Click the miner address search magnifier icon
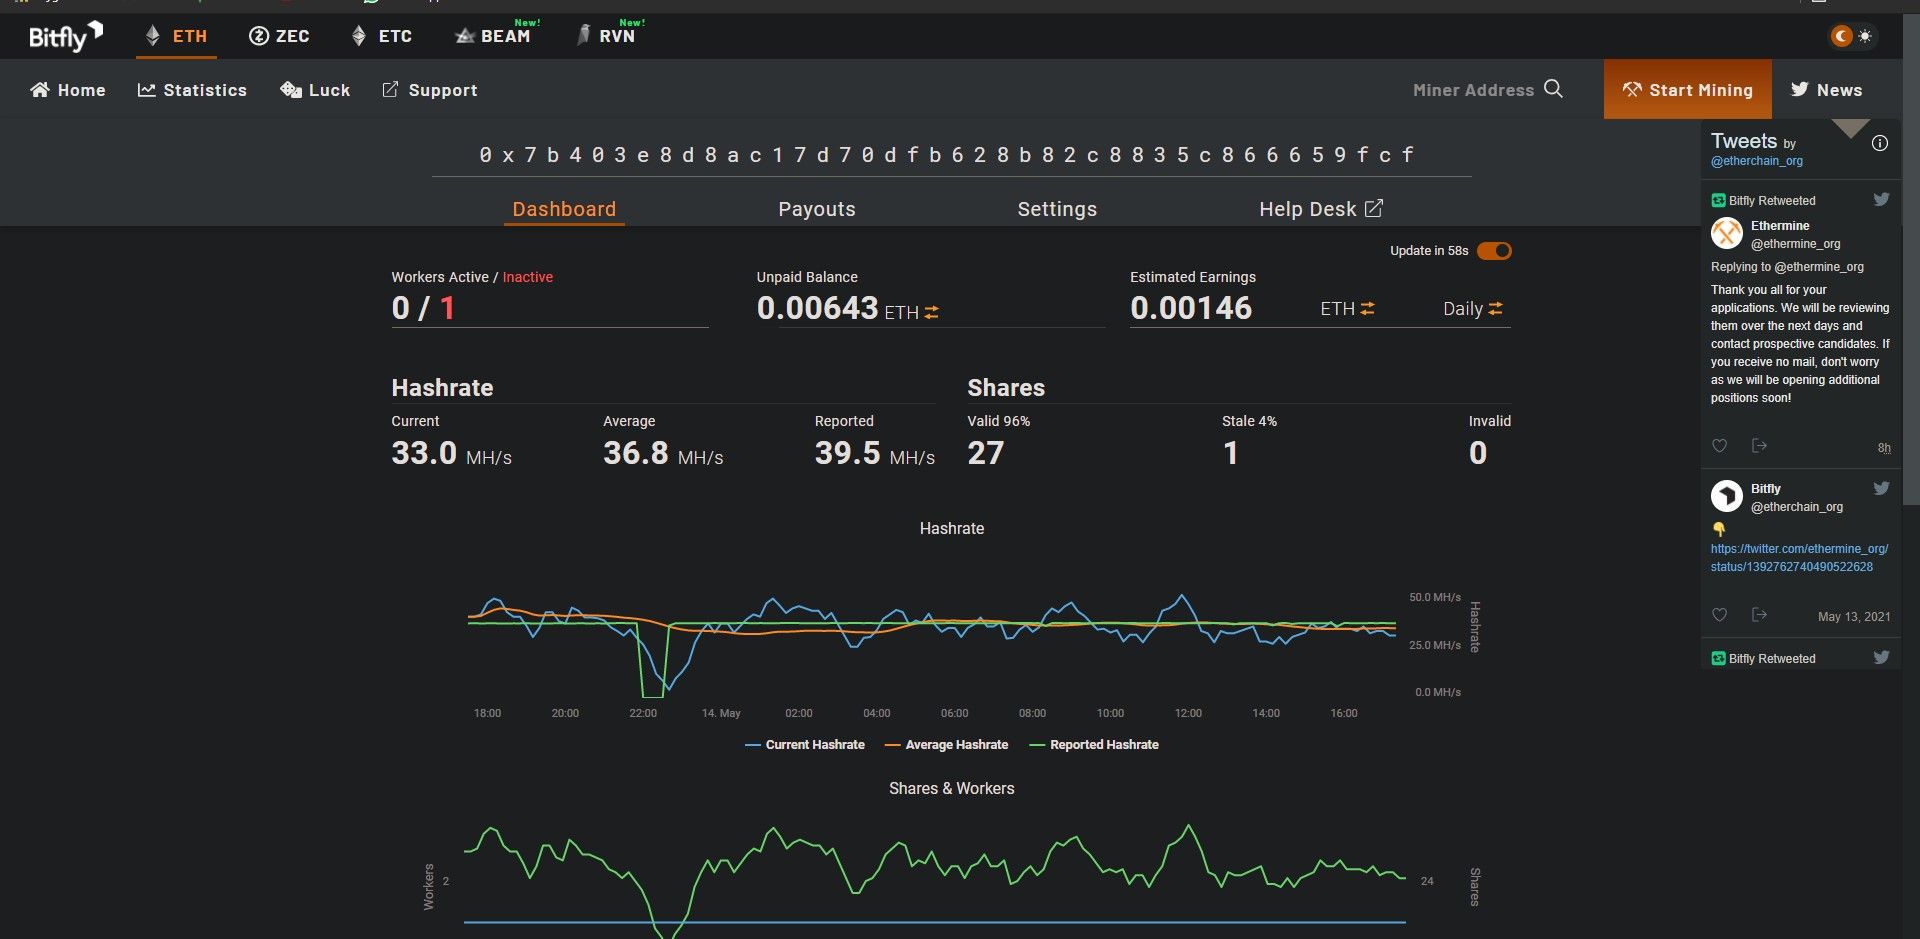Viewport: 1920px width, 939px height. (x=1553, y=89)
